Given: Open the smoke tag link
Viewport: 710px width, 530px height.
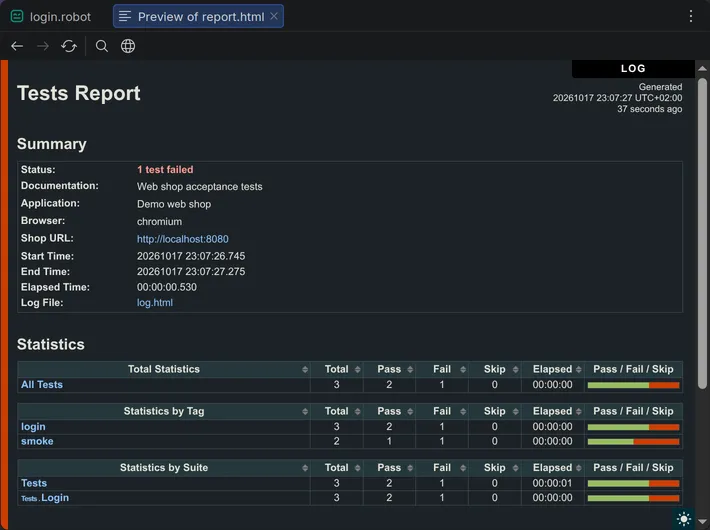Looking at the screenshot, I should [x=37, y=441].
